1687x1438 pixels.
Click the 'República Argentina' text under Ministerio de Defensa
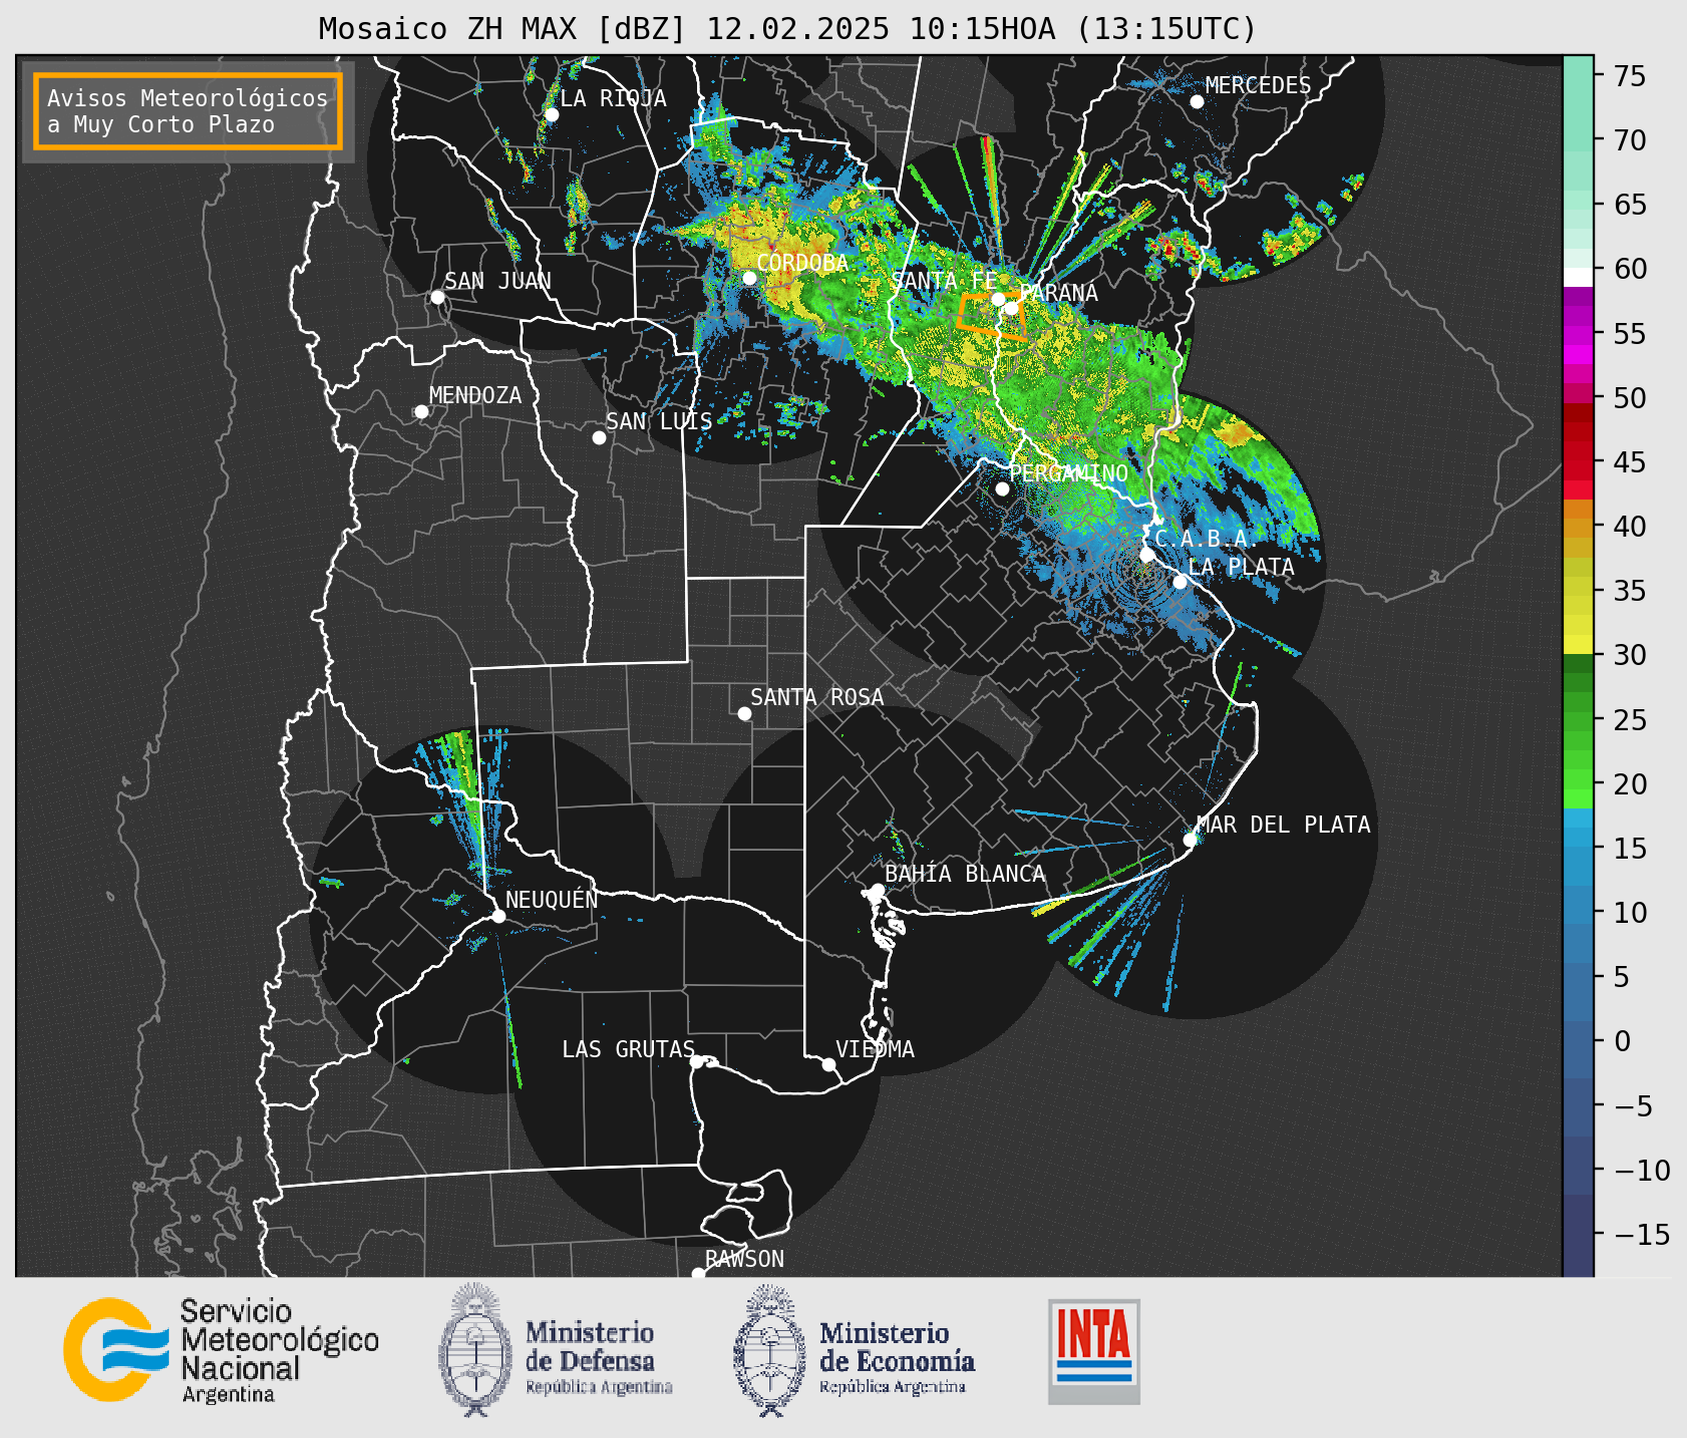tap(599, 1388)
